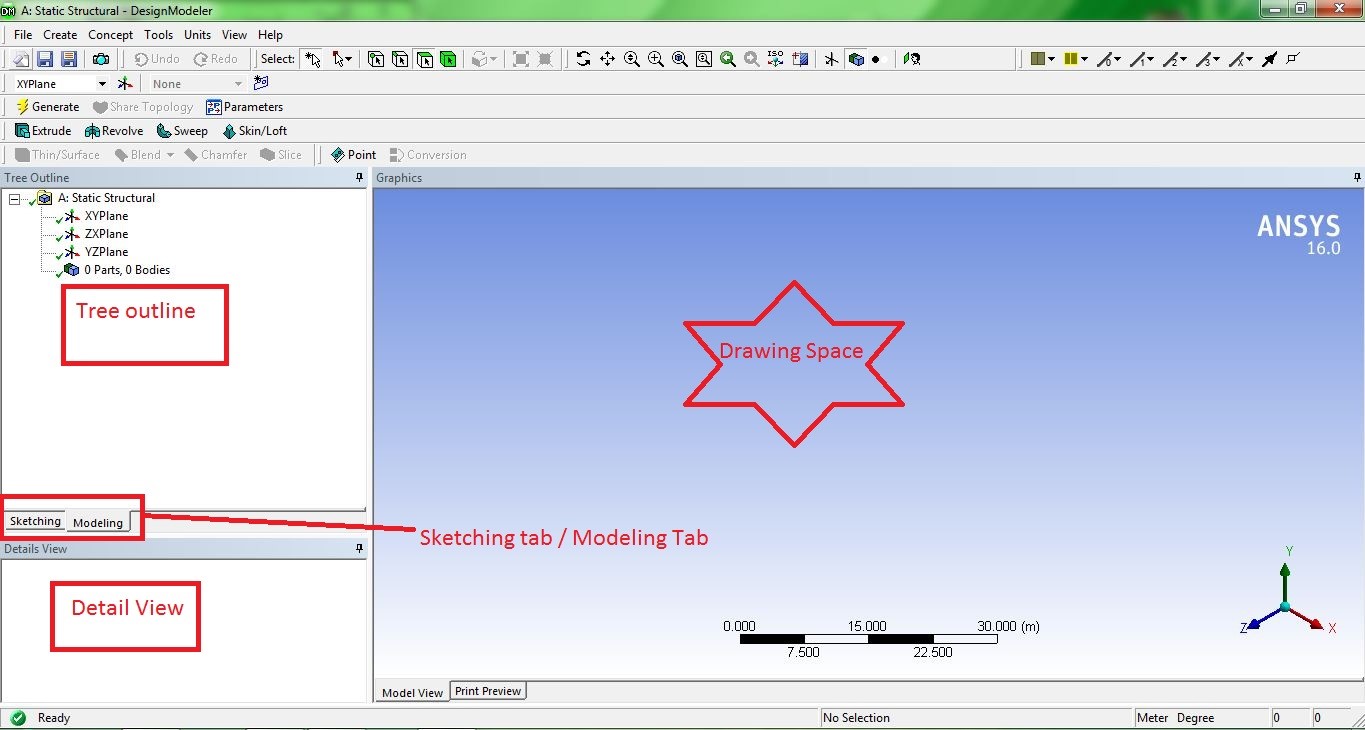Image resolution: width=1365 pixels, height=730 pixels.
Task: Open the Concept menu
Action: pyautogui.click(x=110, y=34)
